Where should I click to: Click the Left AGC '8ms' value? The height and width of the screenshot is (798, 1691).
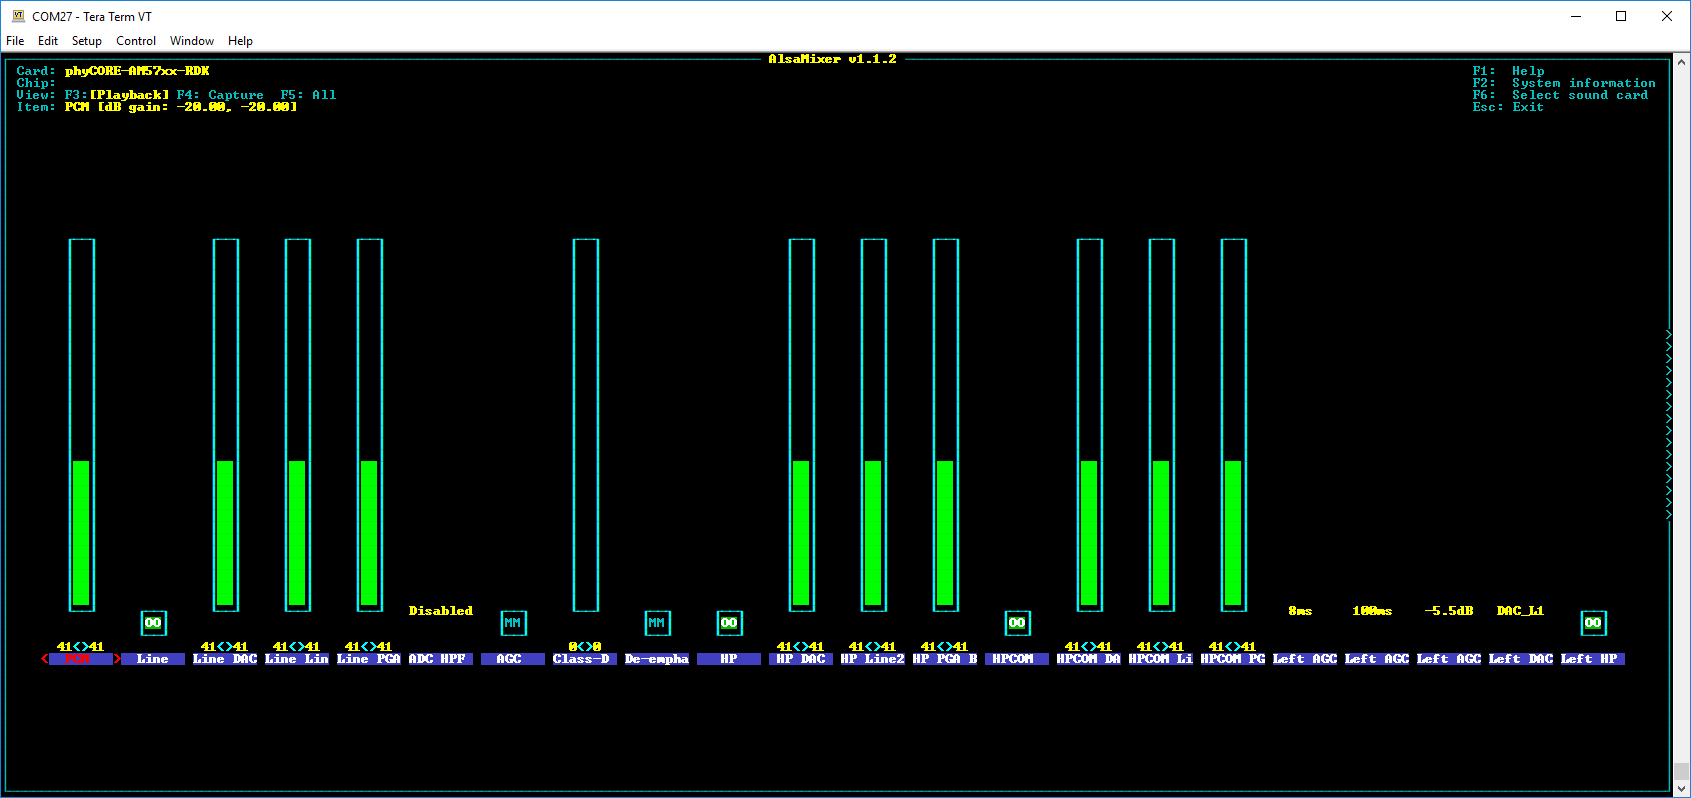click(x=1300, y=611)
